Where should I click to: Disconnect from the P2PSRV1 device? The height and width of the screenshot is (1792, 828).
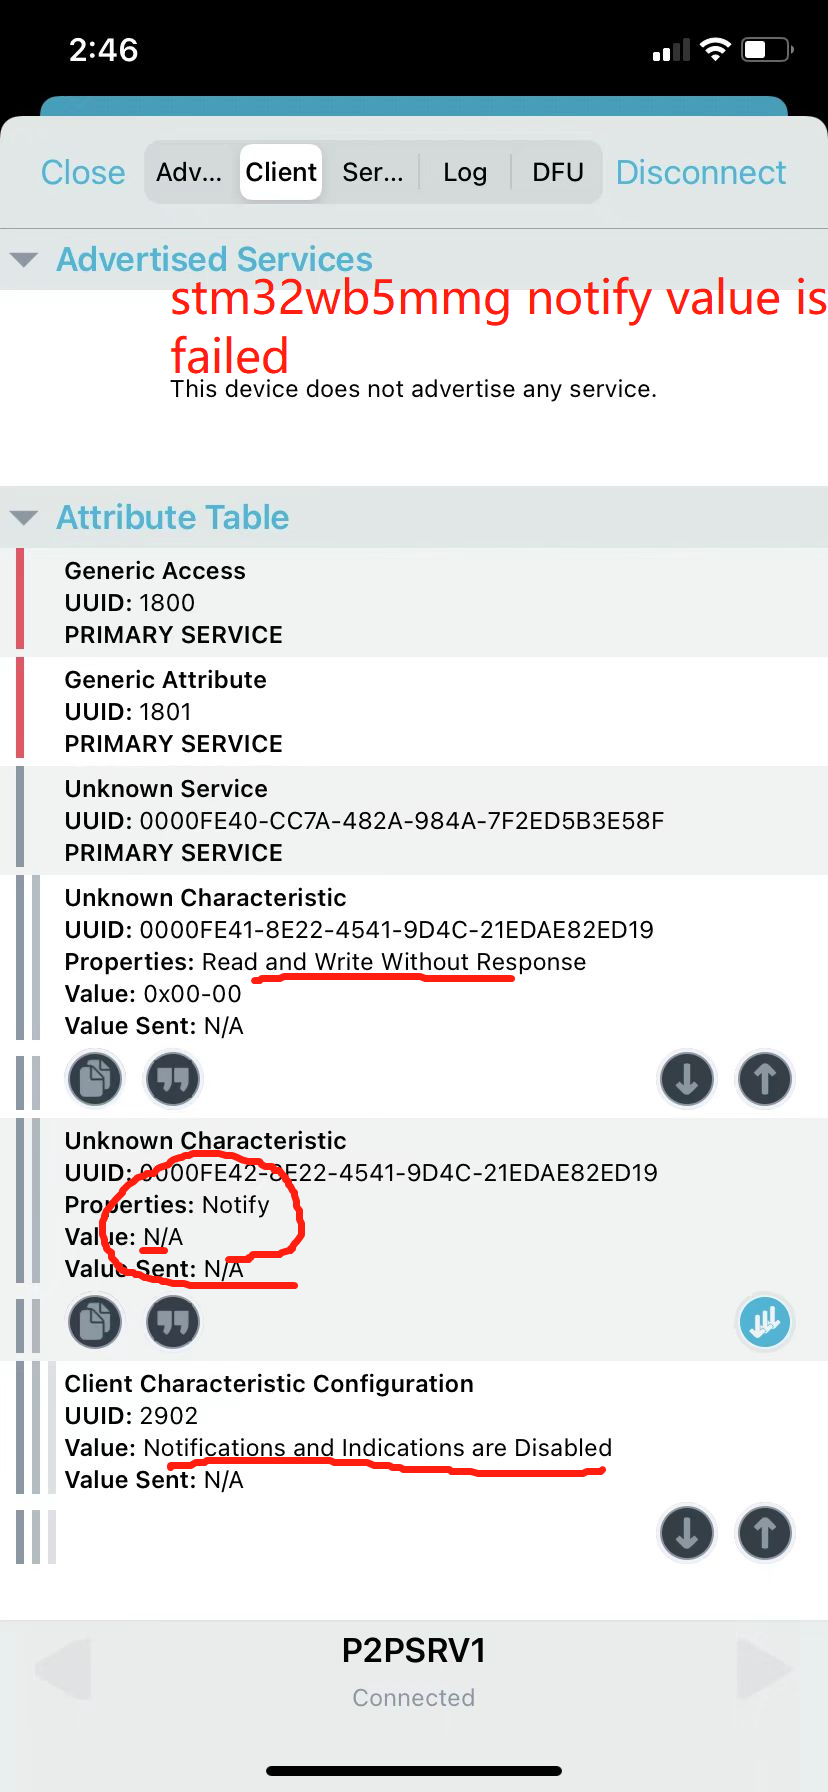701,172
